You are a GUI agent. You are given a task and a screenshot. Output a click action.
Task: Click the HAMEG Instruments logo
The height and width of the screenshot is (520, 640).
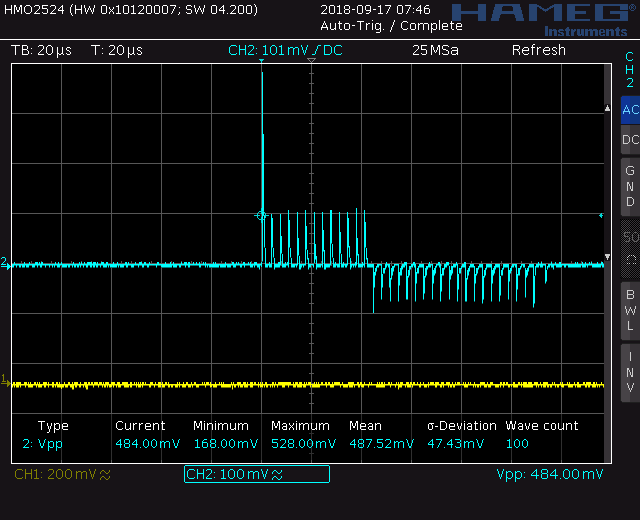point(545,20)
